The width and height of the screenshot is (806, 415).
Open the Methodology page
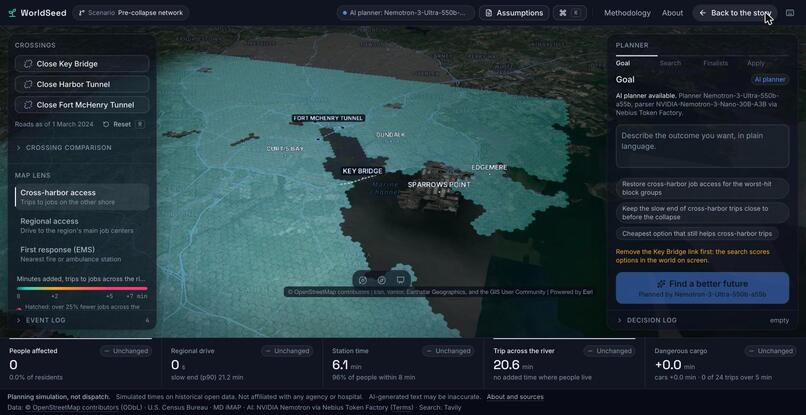[627, 13]
